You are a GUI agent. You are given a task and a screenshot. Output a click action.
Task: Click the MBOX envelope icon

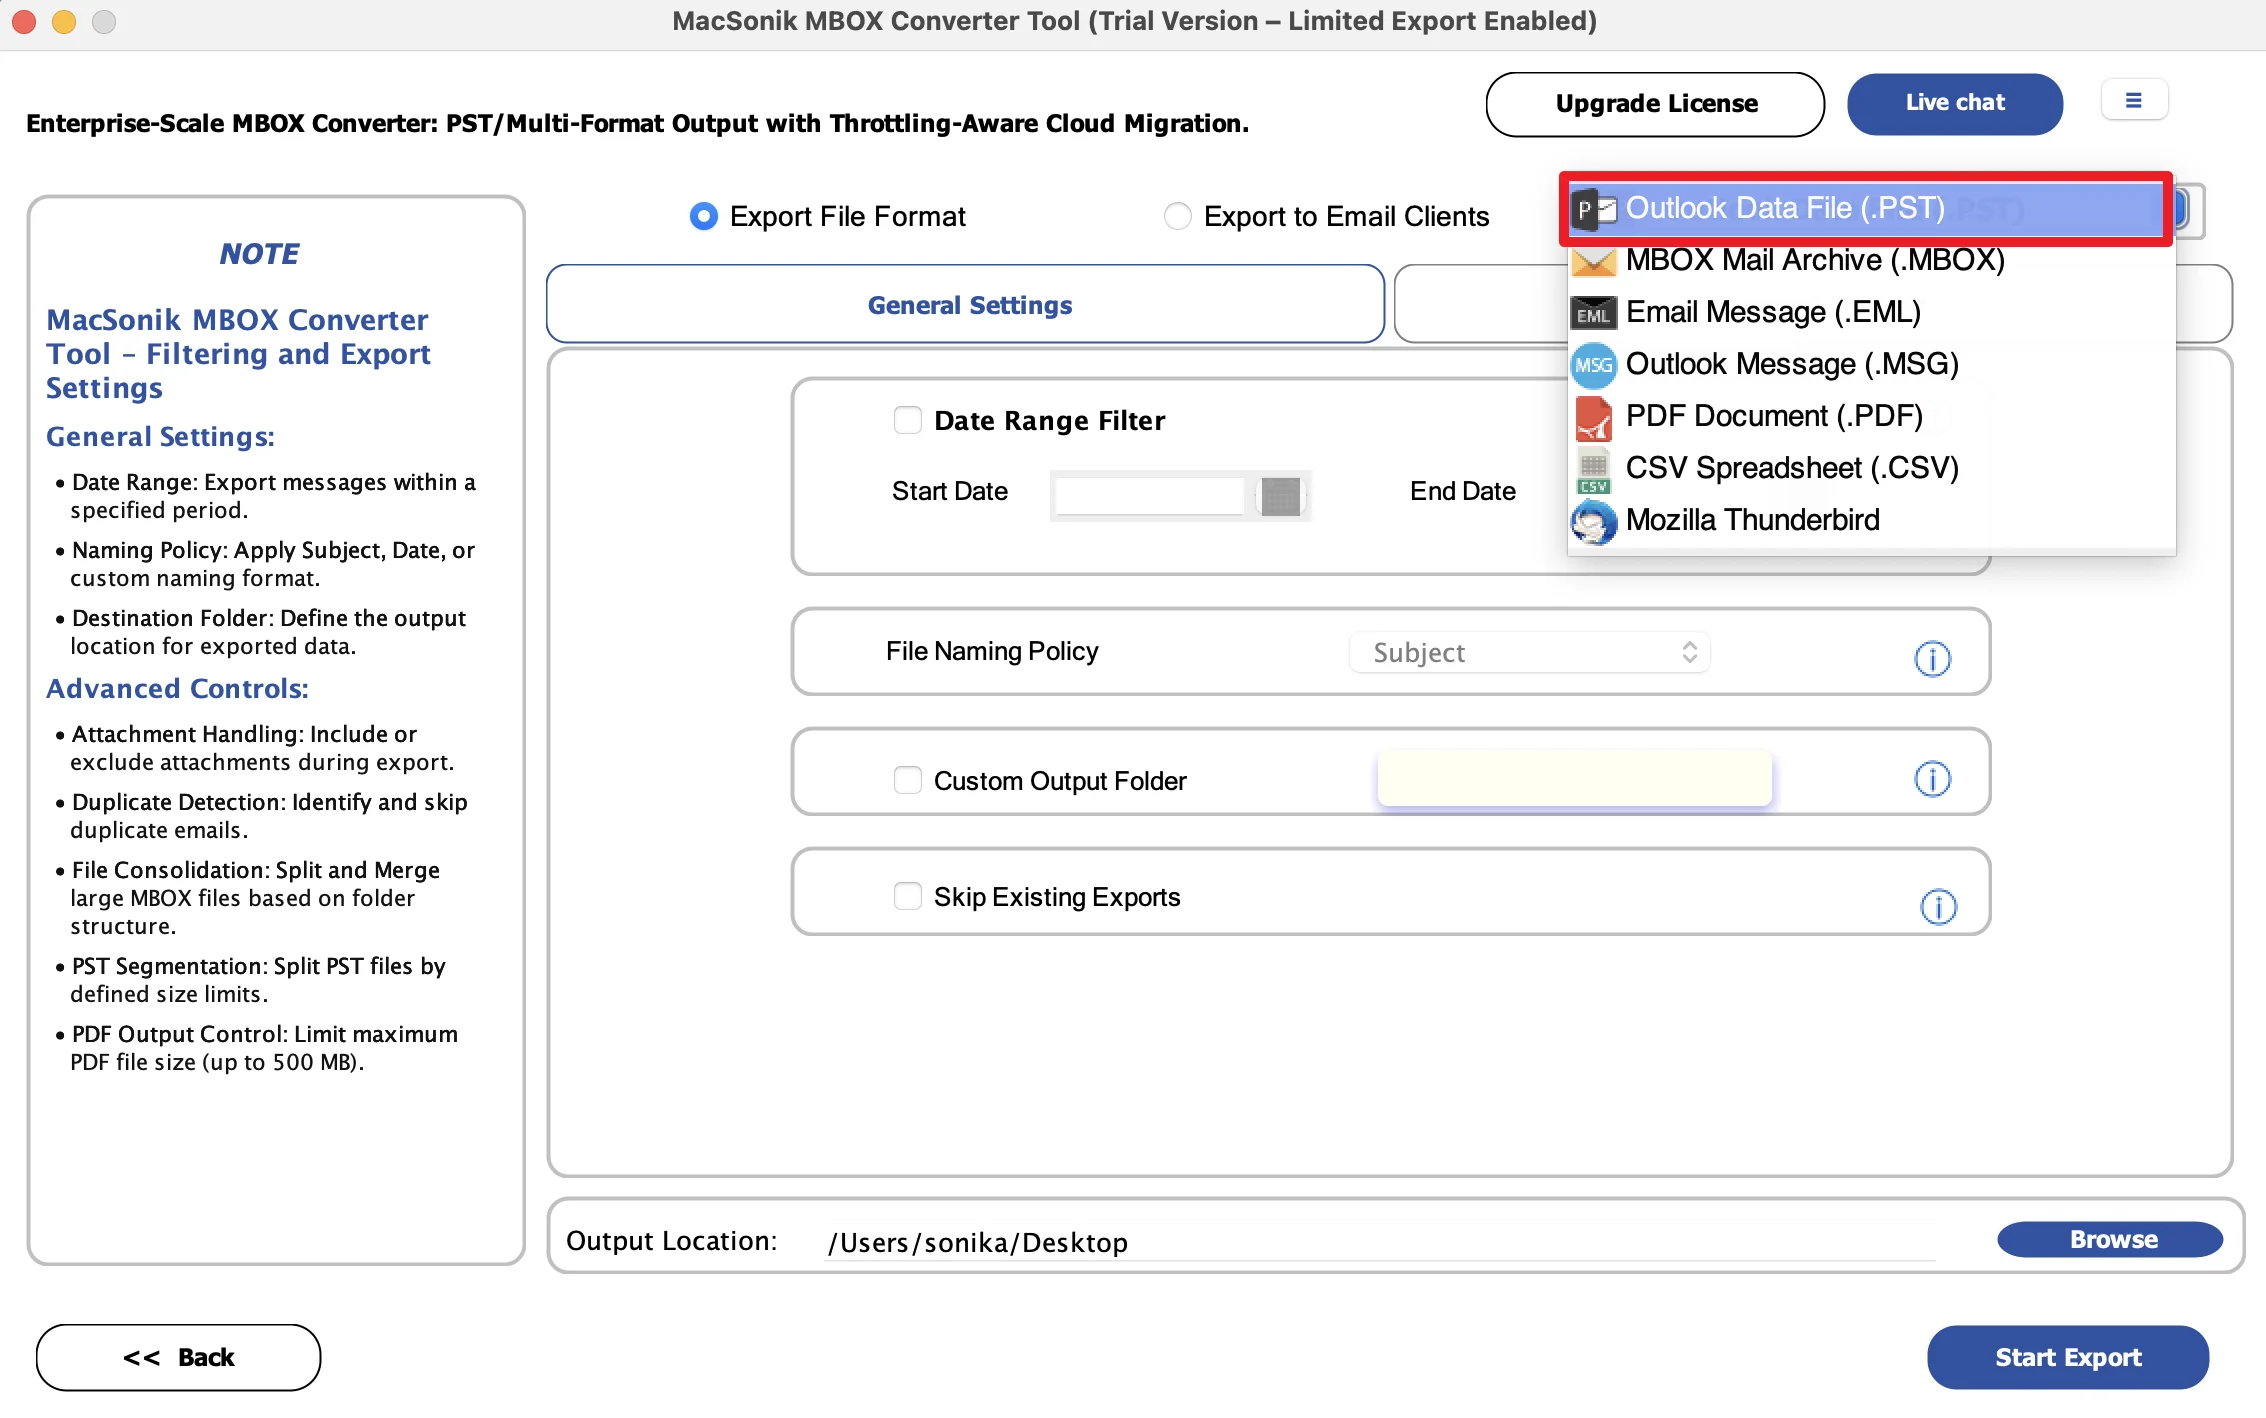click(1593, 261)
